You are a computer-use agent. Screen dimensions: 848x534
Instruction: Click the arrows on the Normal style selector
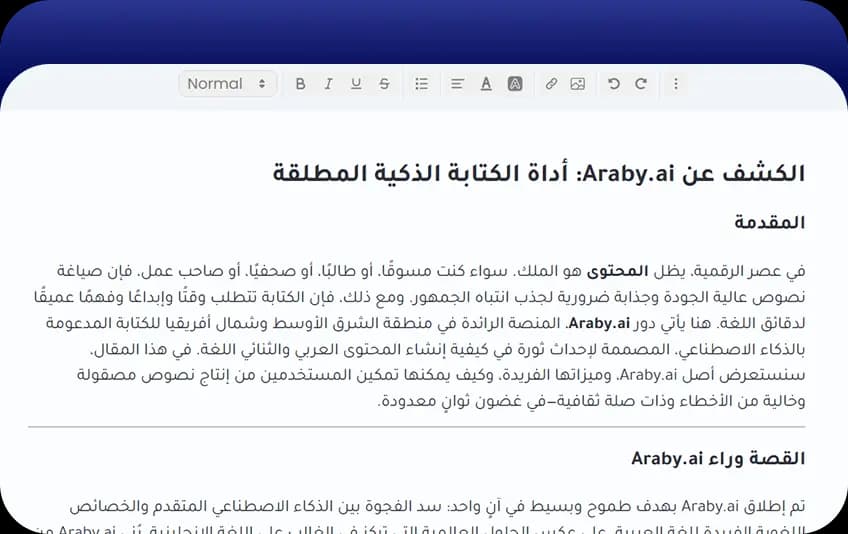coord(262,84)
